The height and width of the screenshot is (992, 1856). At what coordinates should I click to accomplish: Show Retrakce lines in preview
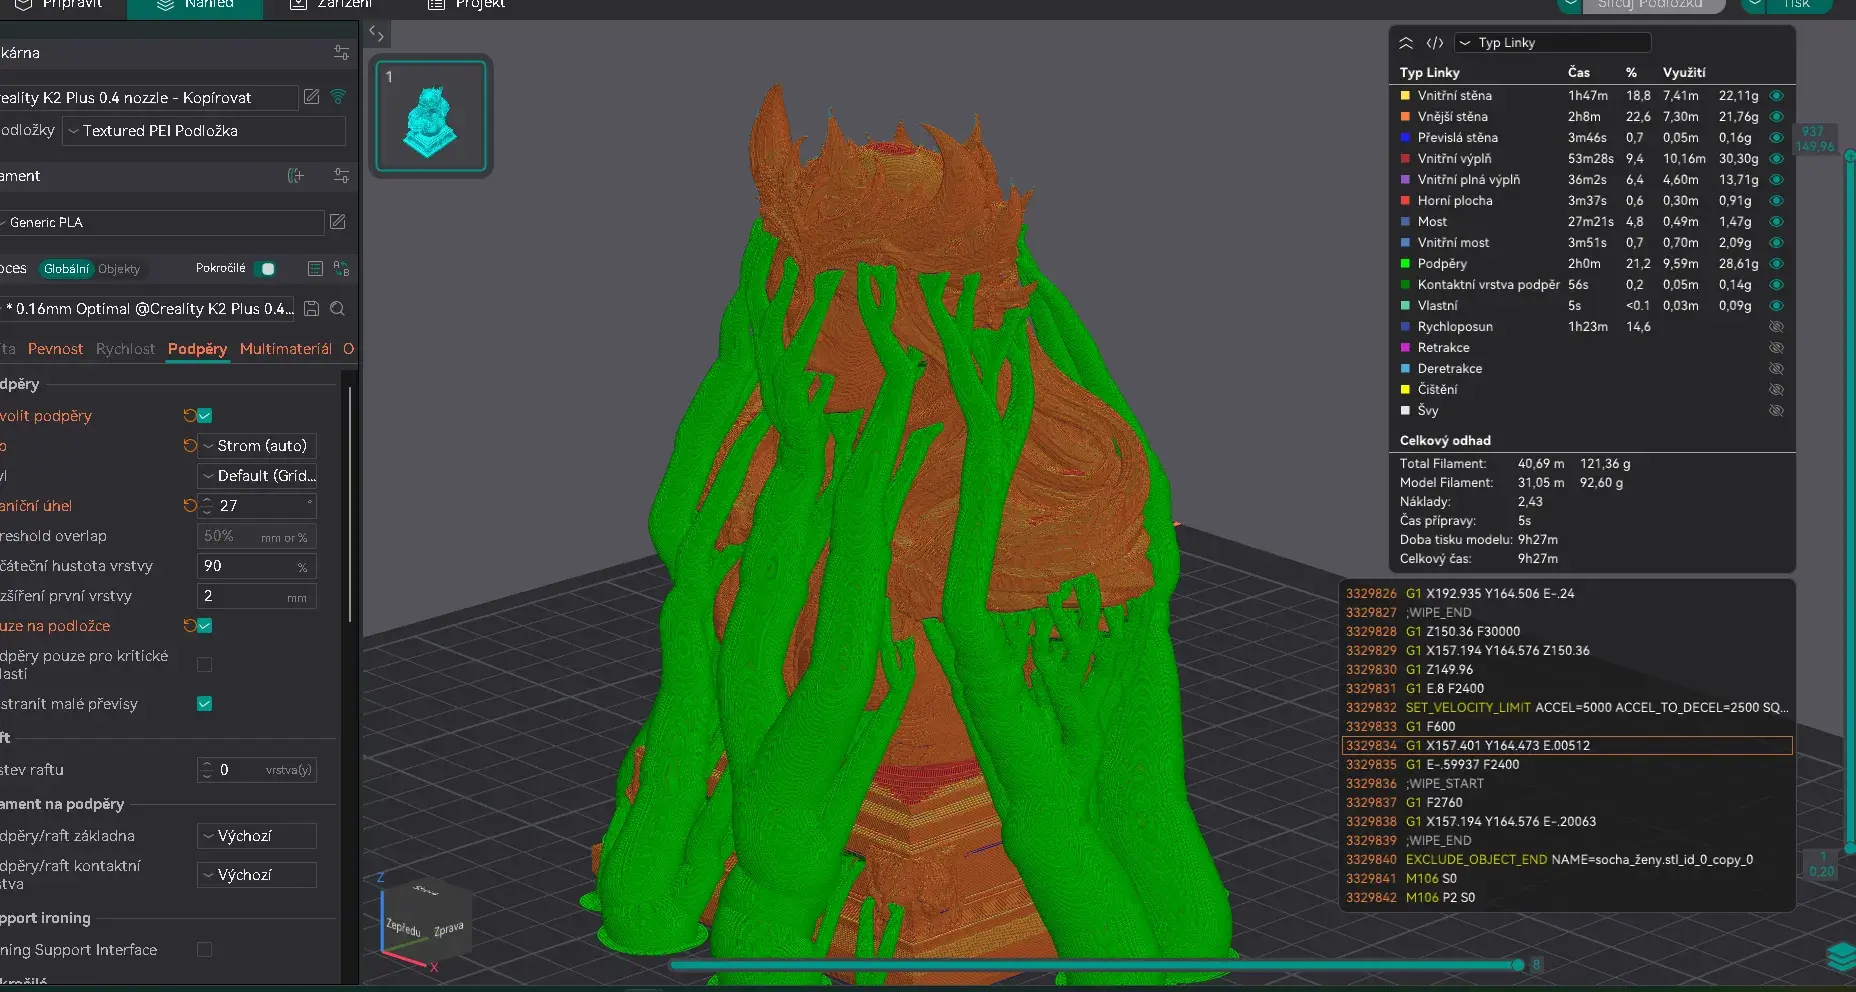pyautogui.click(x=1776, y=348)
